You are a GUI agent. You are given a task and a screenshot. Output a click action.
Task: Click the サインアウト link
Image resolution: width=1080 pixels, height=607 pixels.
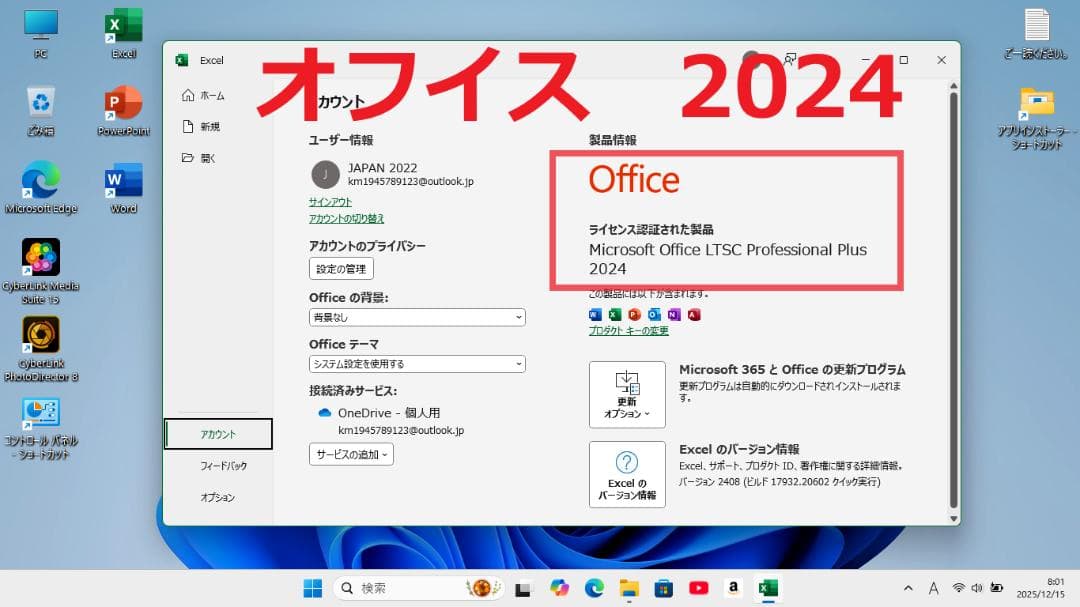pos(330,202)
